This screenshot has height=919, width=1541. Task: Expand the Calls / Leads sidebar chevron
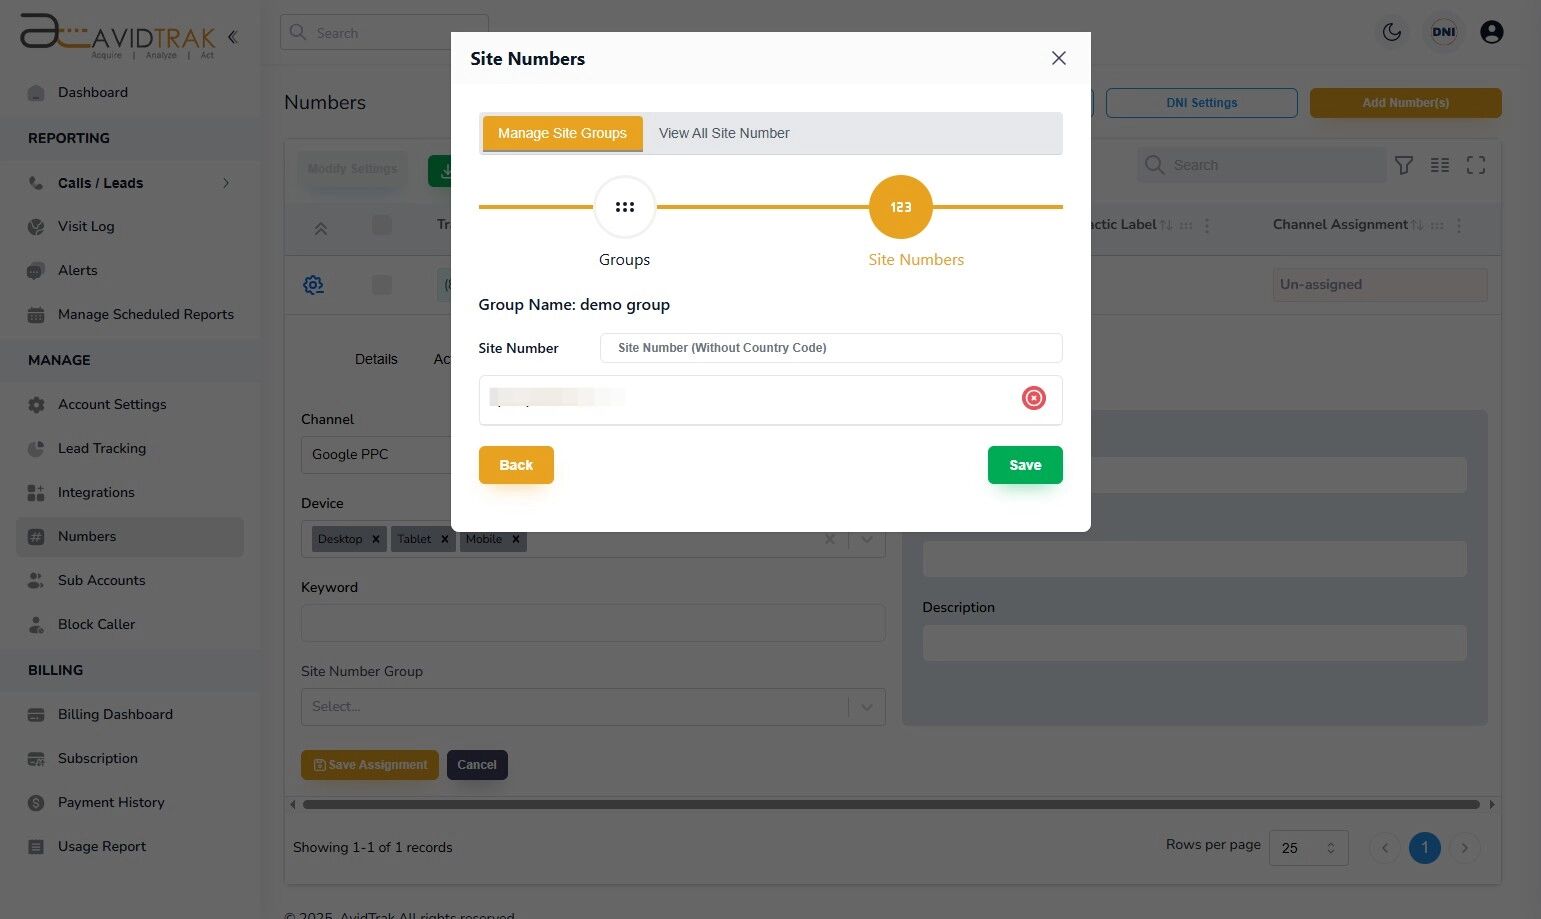(226, 183)
